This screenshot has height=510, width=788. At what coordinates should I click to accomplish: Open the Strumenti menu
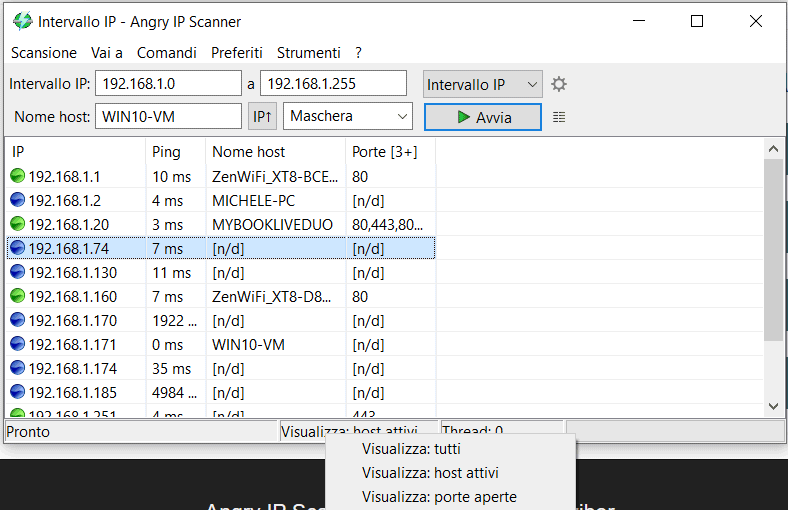pos(309,53)
